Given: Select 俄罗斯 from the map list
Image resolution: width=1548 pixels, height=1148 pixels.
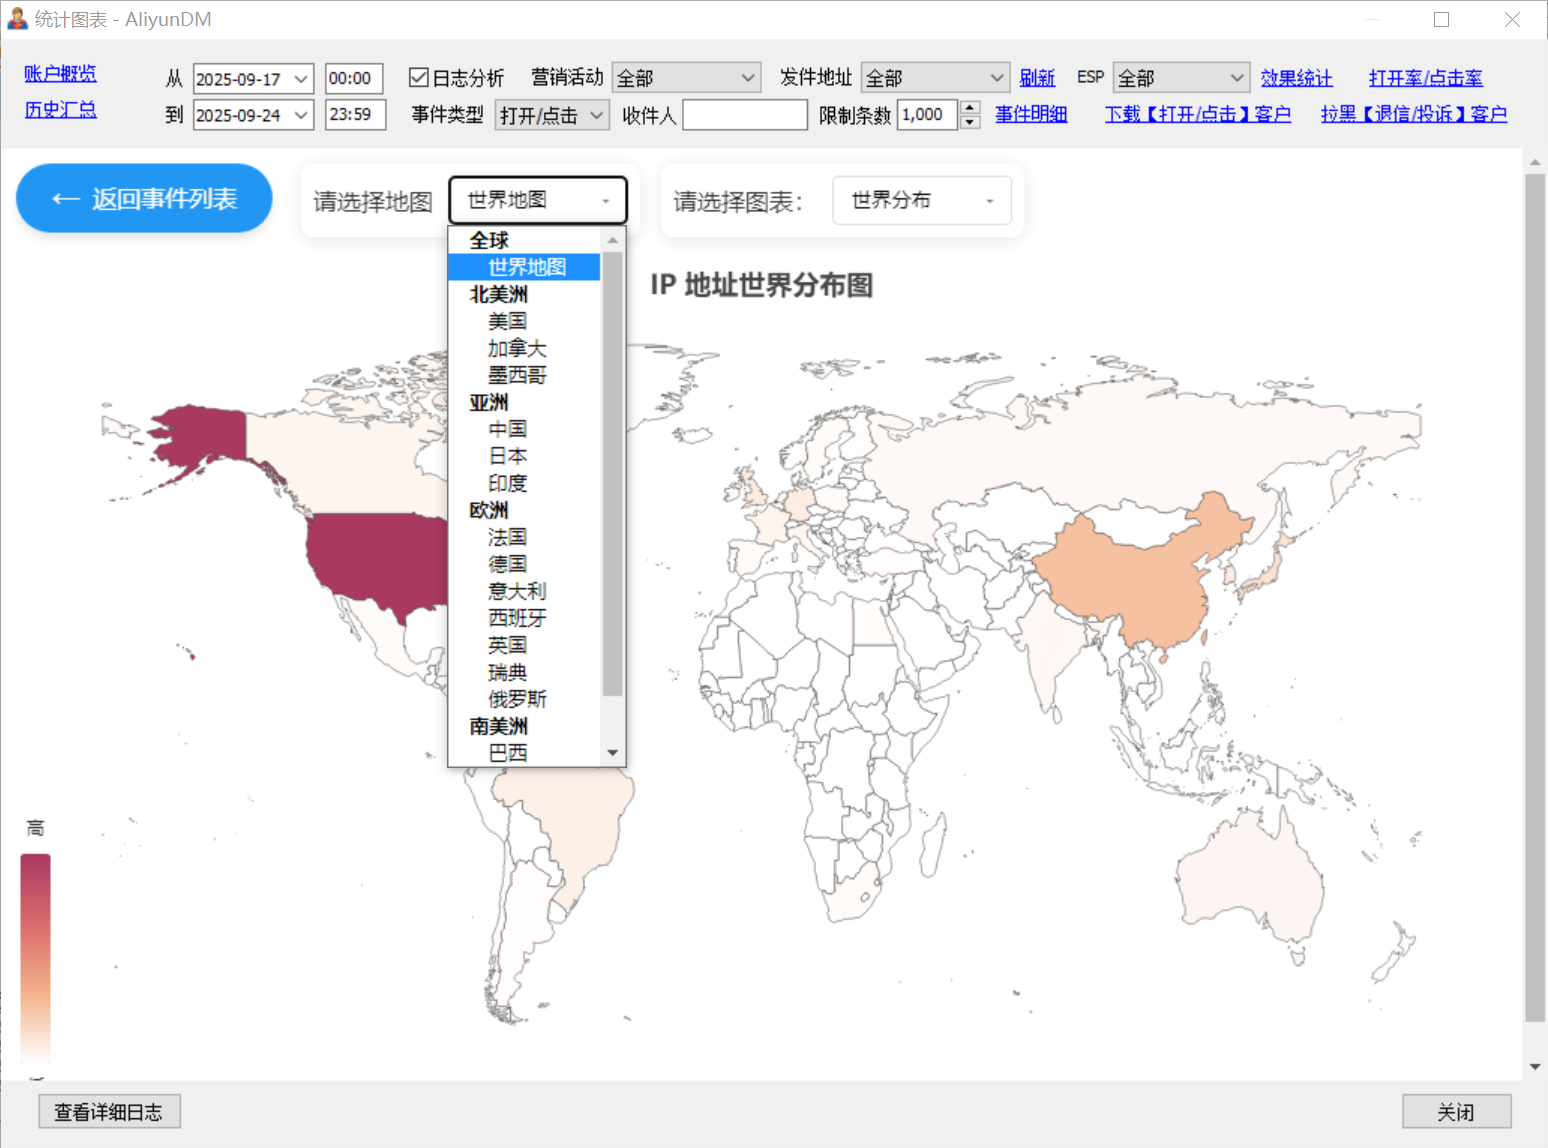Looking at the screenshot, I should 517,699.
